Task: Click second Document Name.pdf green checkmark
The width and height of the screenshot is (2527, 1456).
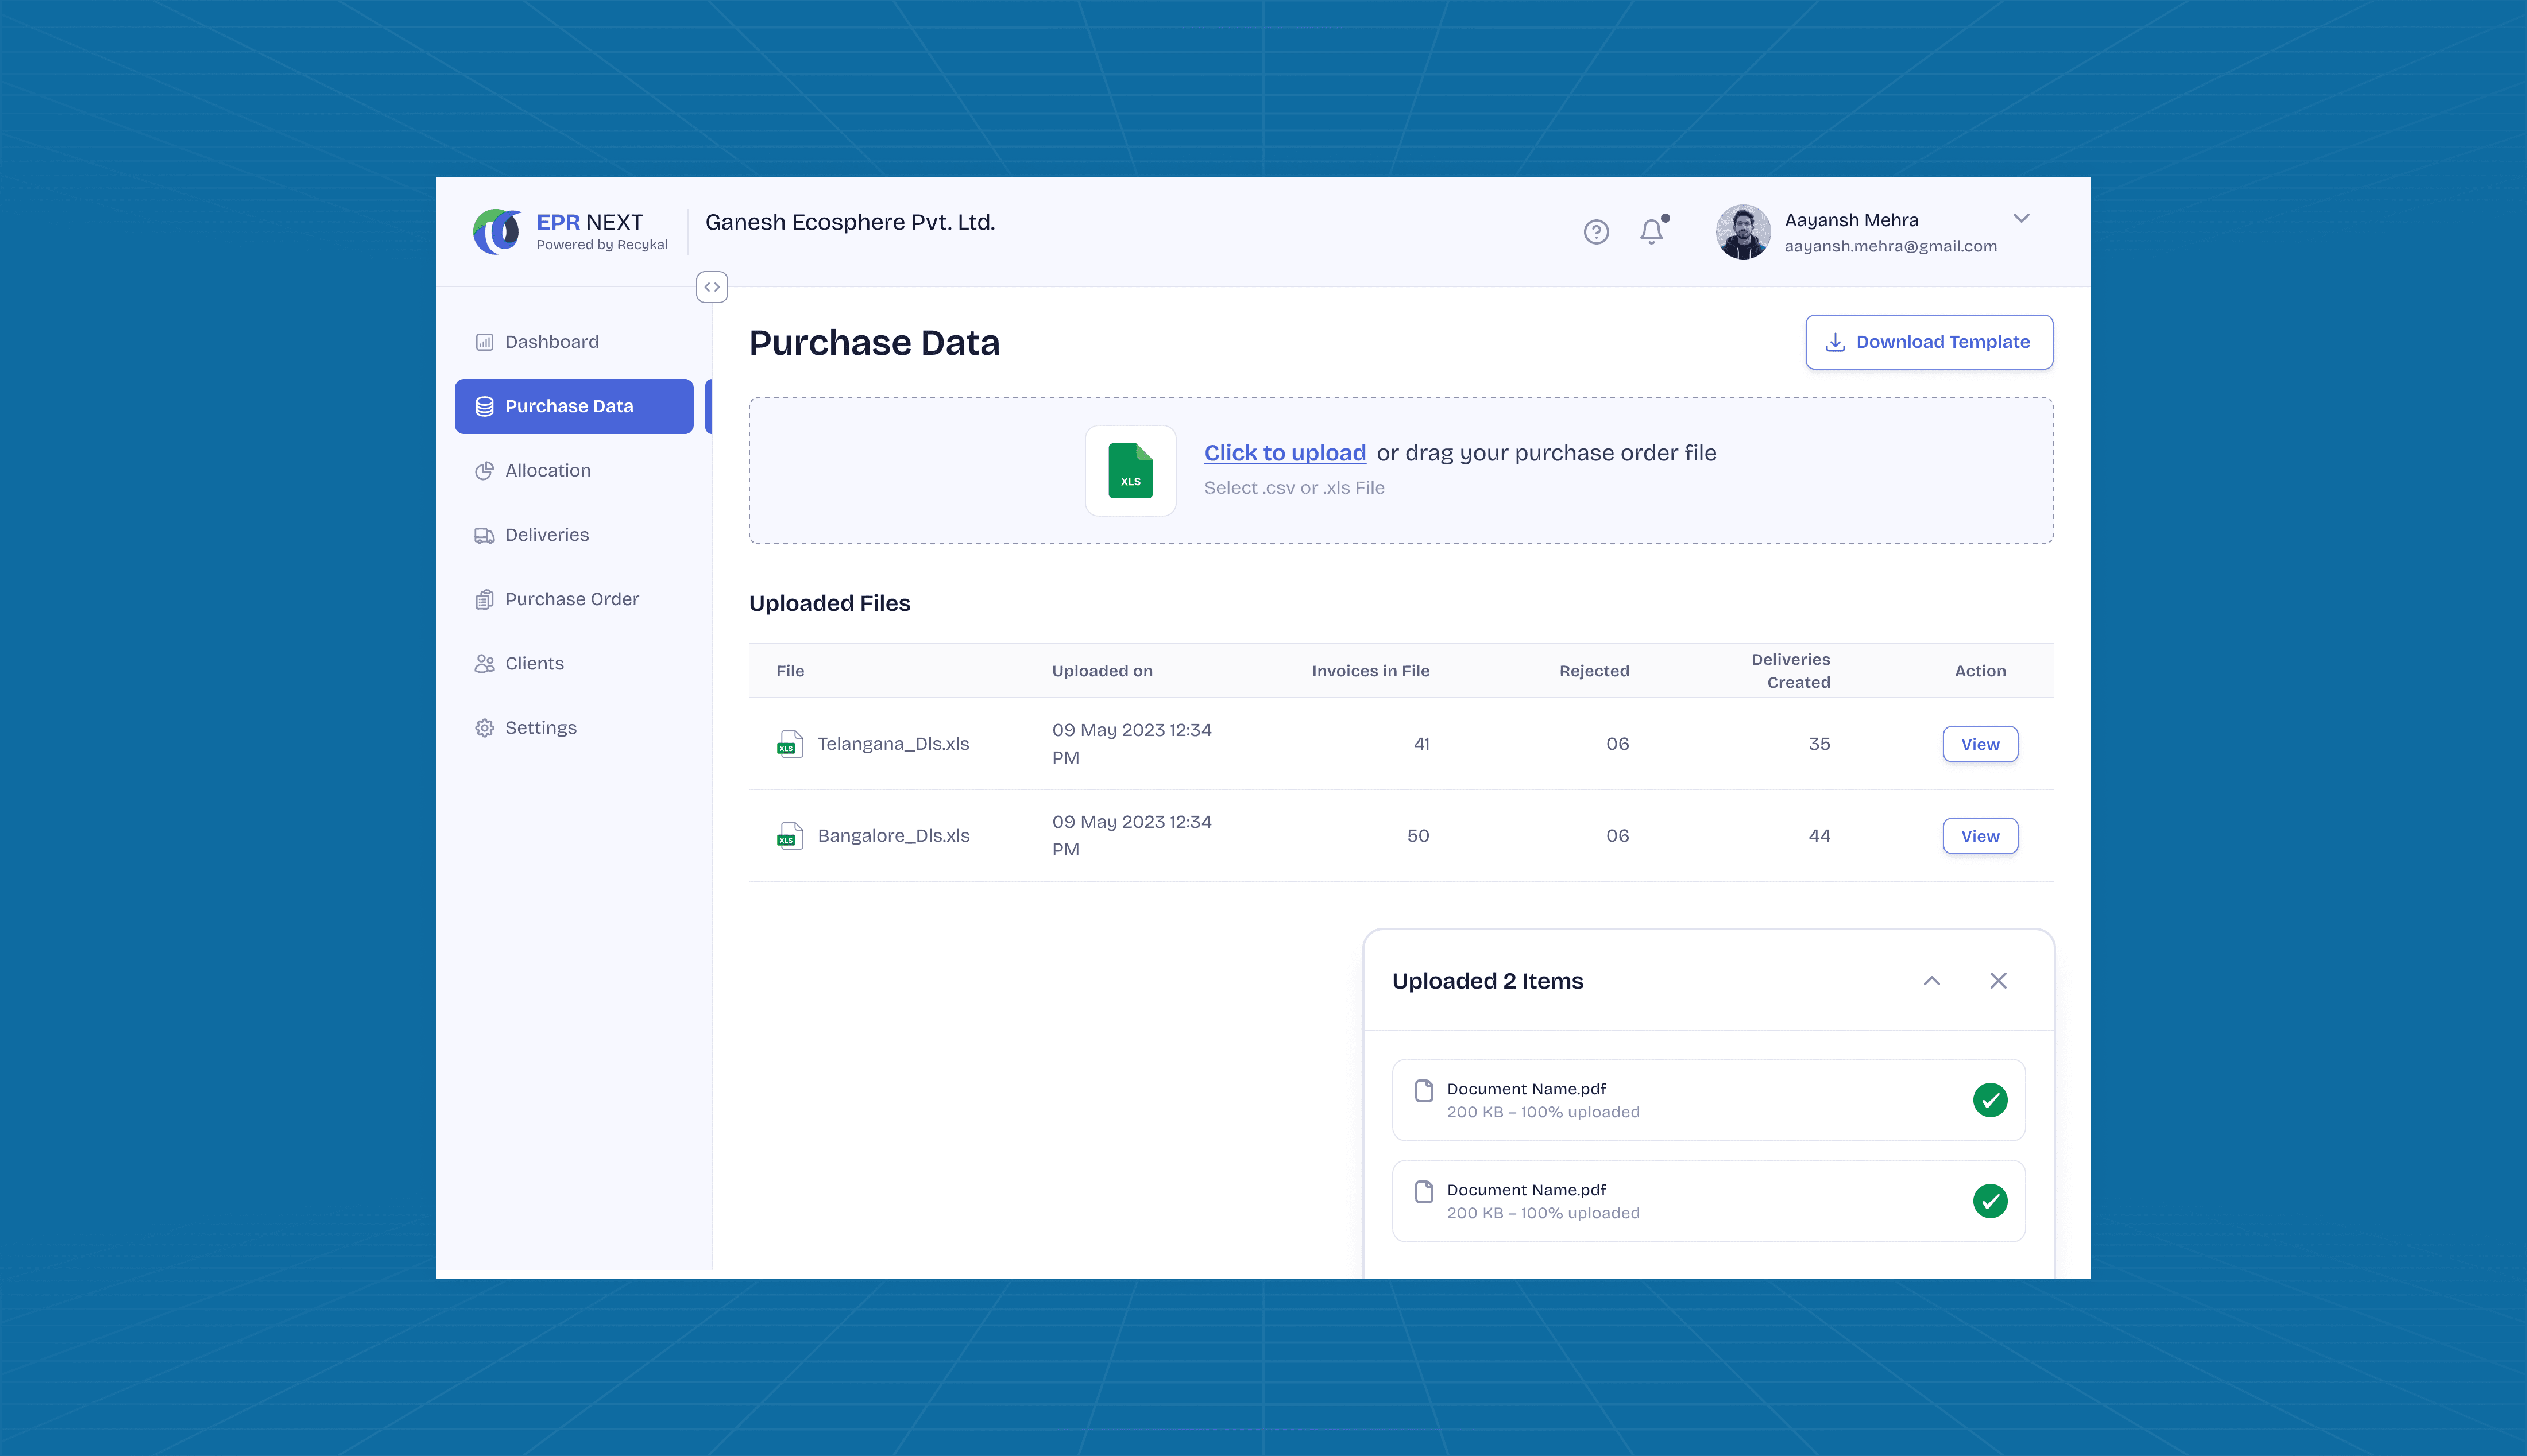Action: click(1989, 1201)
